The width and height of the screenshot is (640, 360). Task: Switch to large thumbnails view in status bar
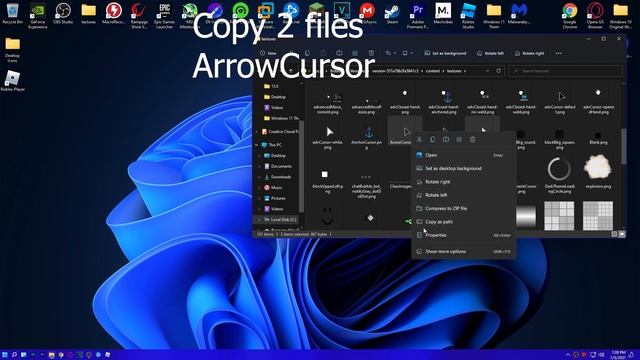point(622,234)
